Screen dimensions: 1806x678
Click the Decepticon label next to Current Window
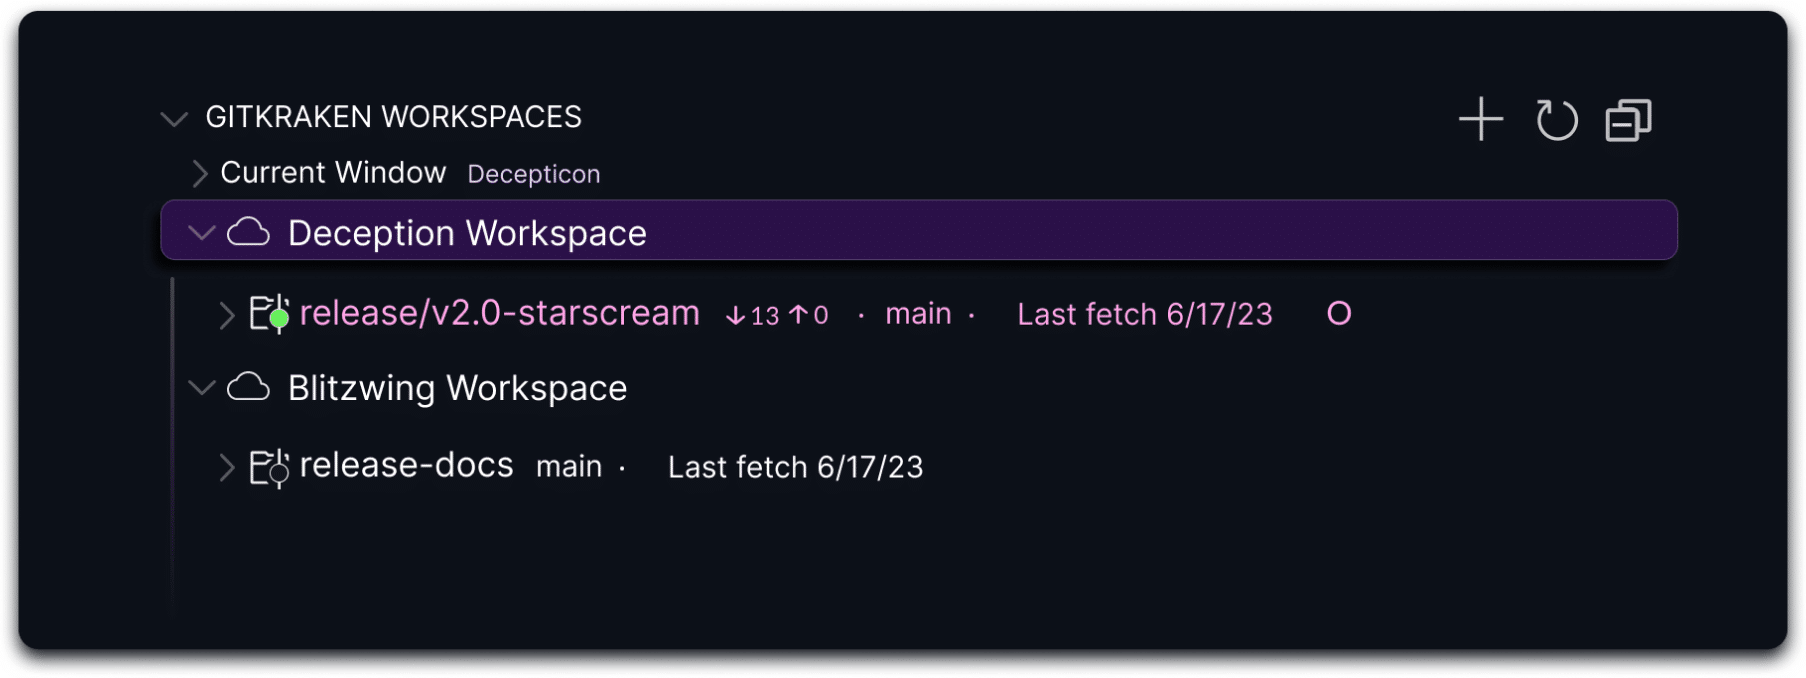[x=533, y=174]
